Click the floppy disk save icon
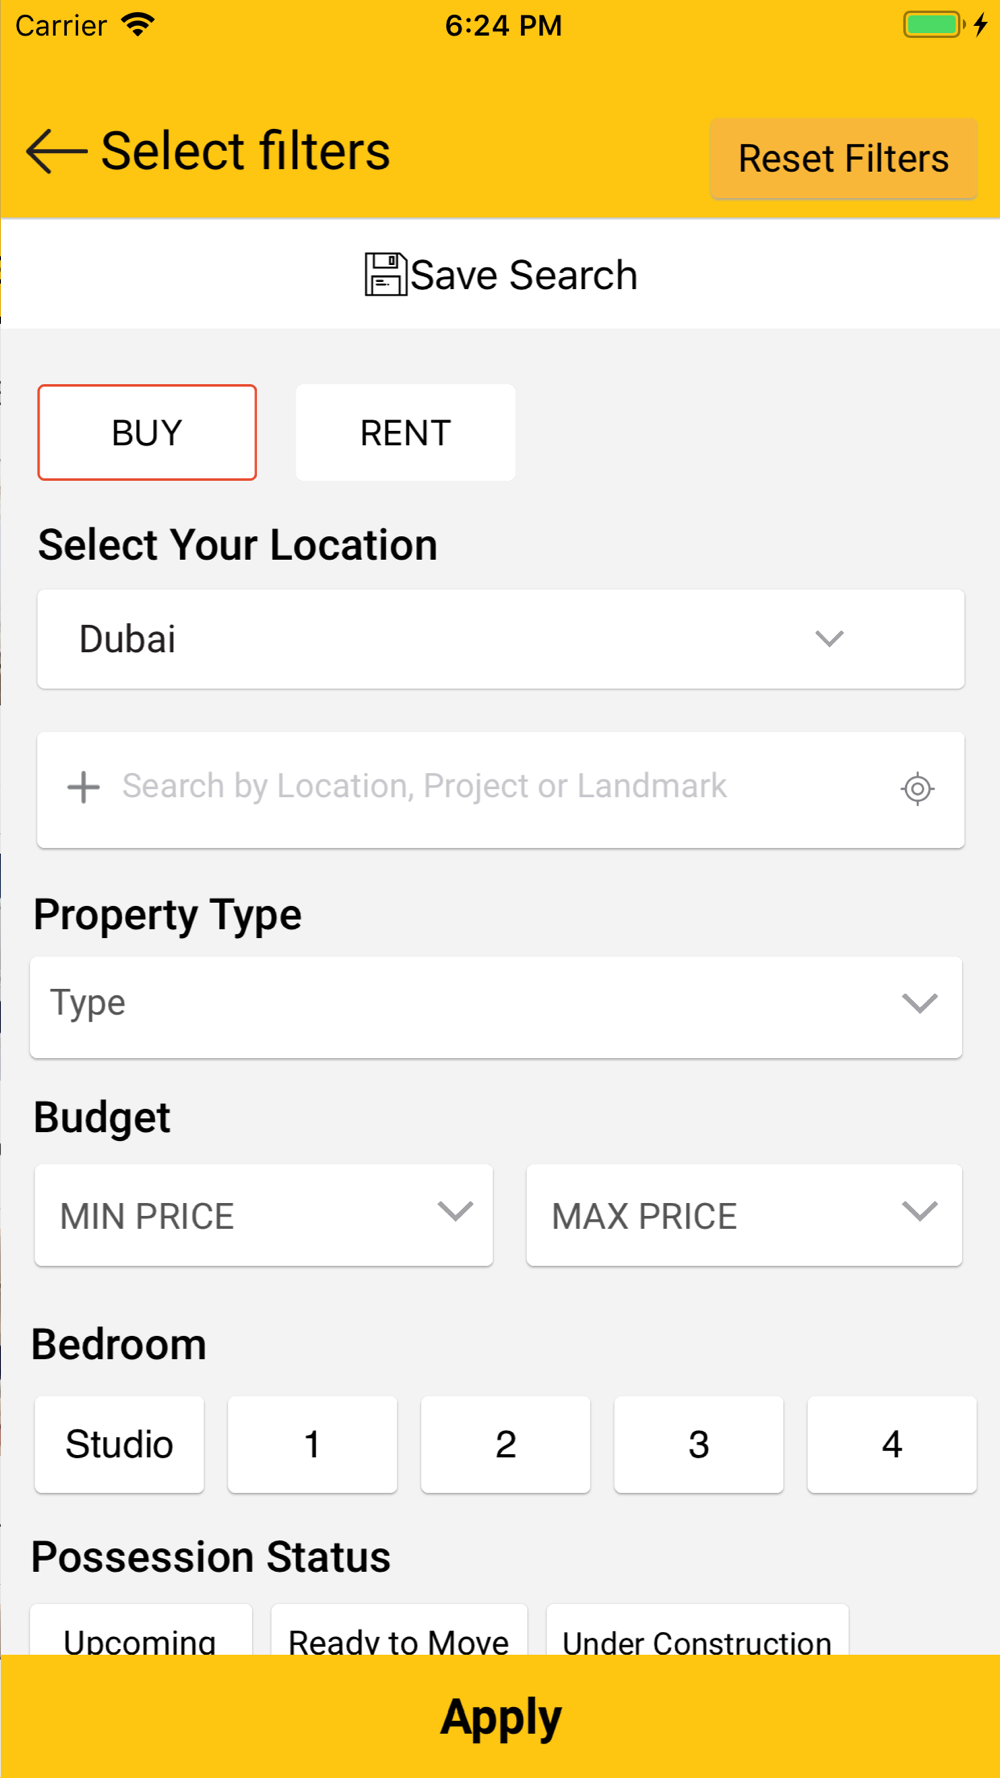The height and width of the screenshot is (1778, 1000). coord(385,274)
